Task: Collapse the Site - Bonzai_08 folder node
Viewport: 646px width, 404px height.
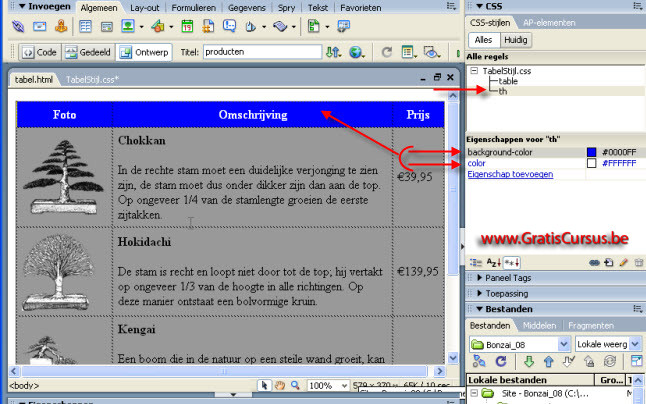Action: coord(474,393)
